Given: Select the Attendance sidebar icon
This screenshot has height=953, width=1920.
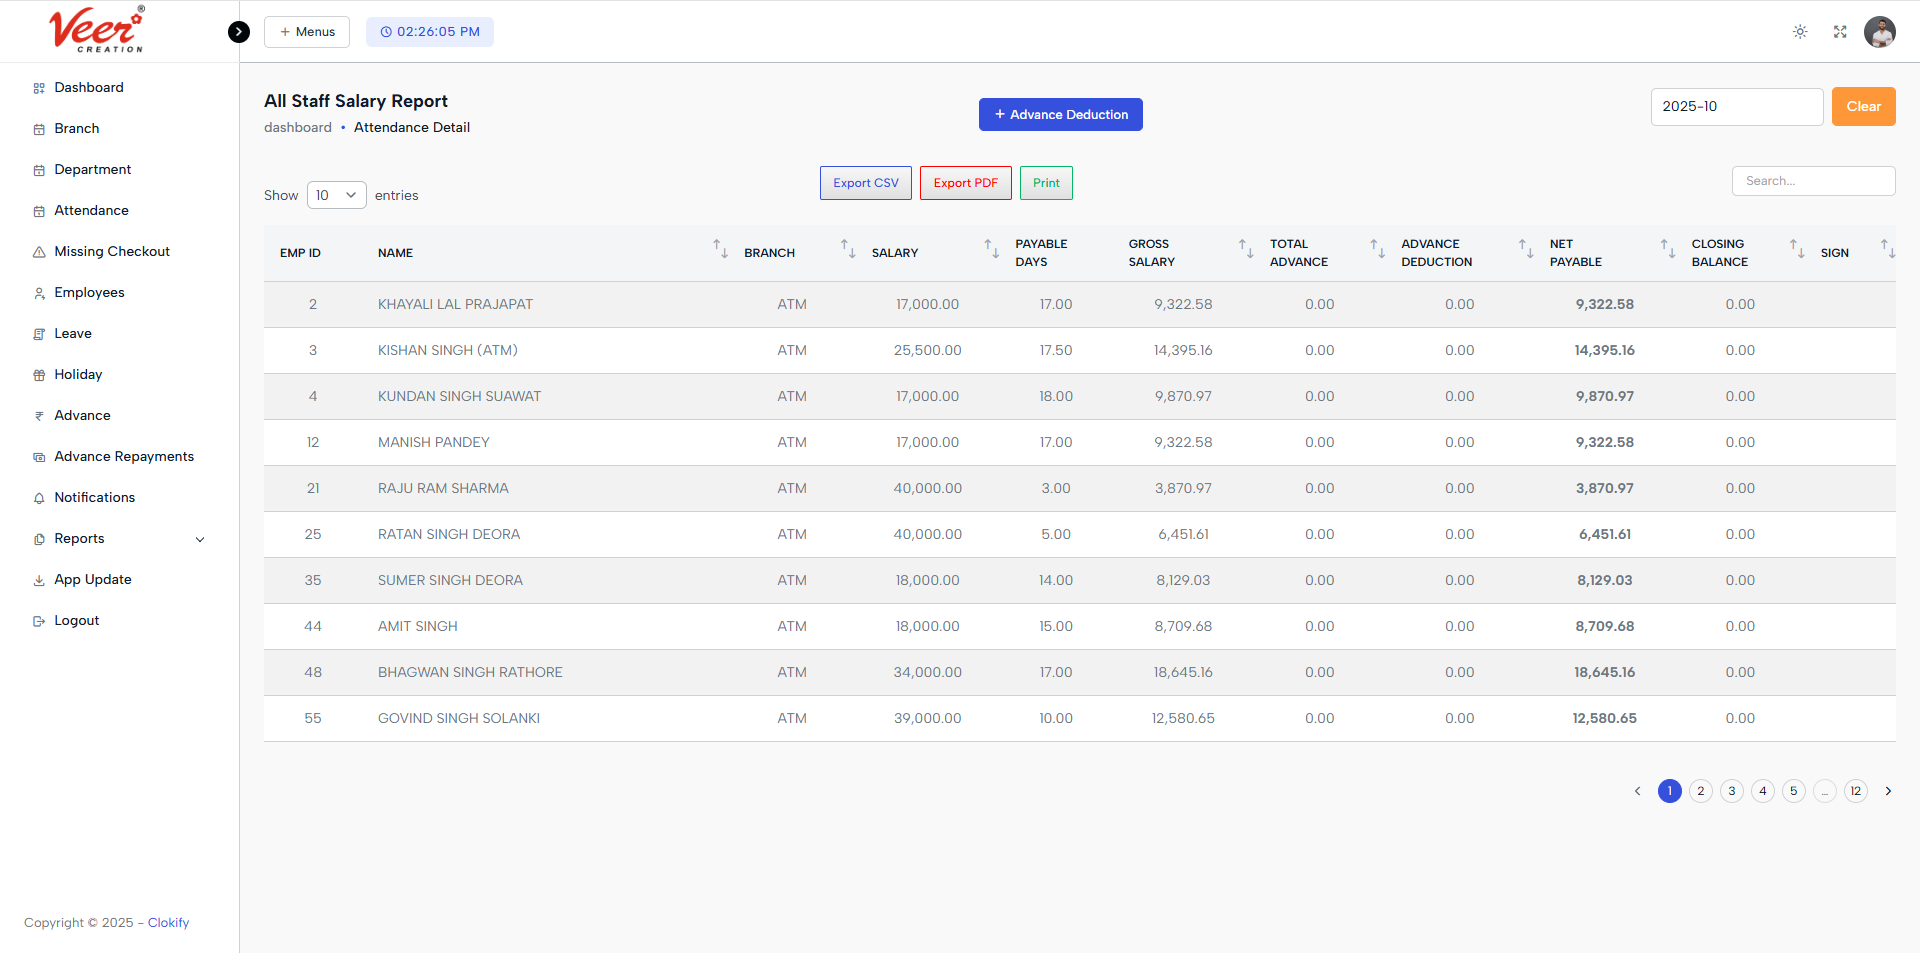Looking at the screenshot, I should click(38, 210).
